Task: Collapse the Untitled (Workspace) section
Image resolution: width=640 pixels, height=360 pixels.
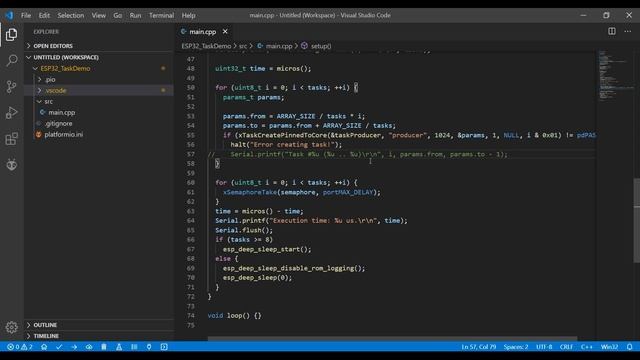Action: tap(99, 57)
